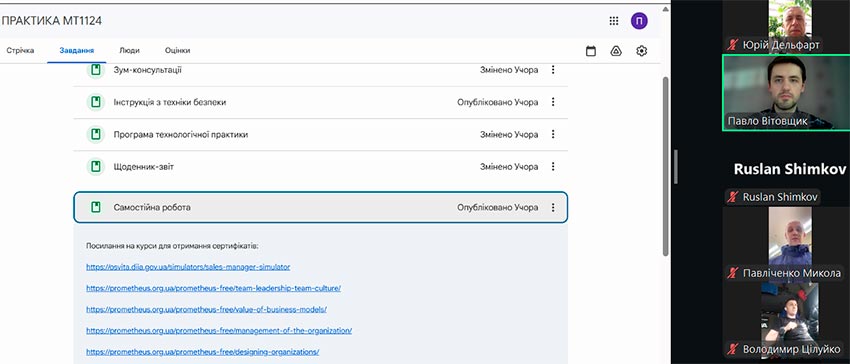
Task: Open the Google Calendar icon
Action: pos(591,51)
